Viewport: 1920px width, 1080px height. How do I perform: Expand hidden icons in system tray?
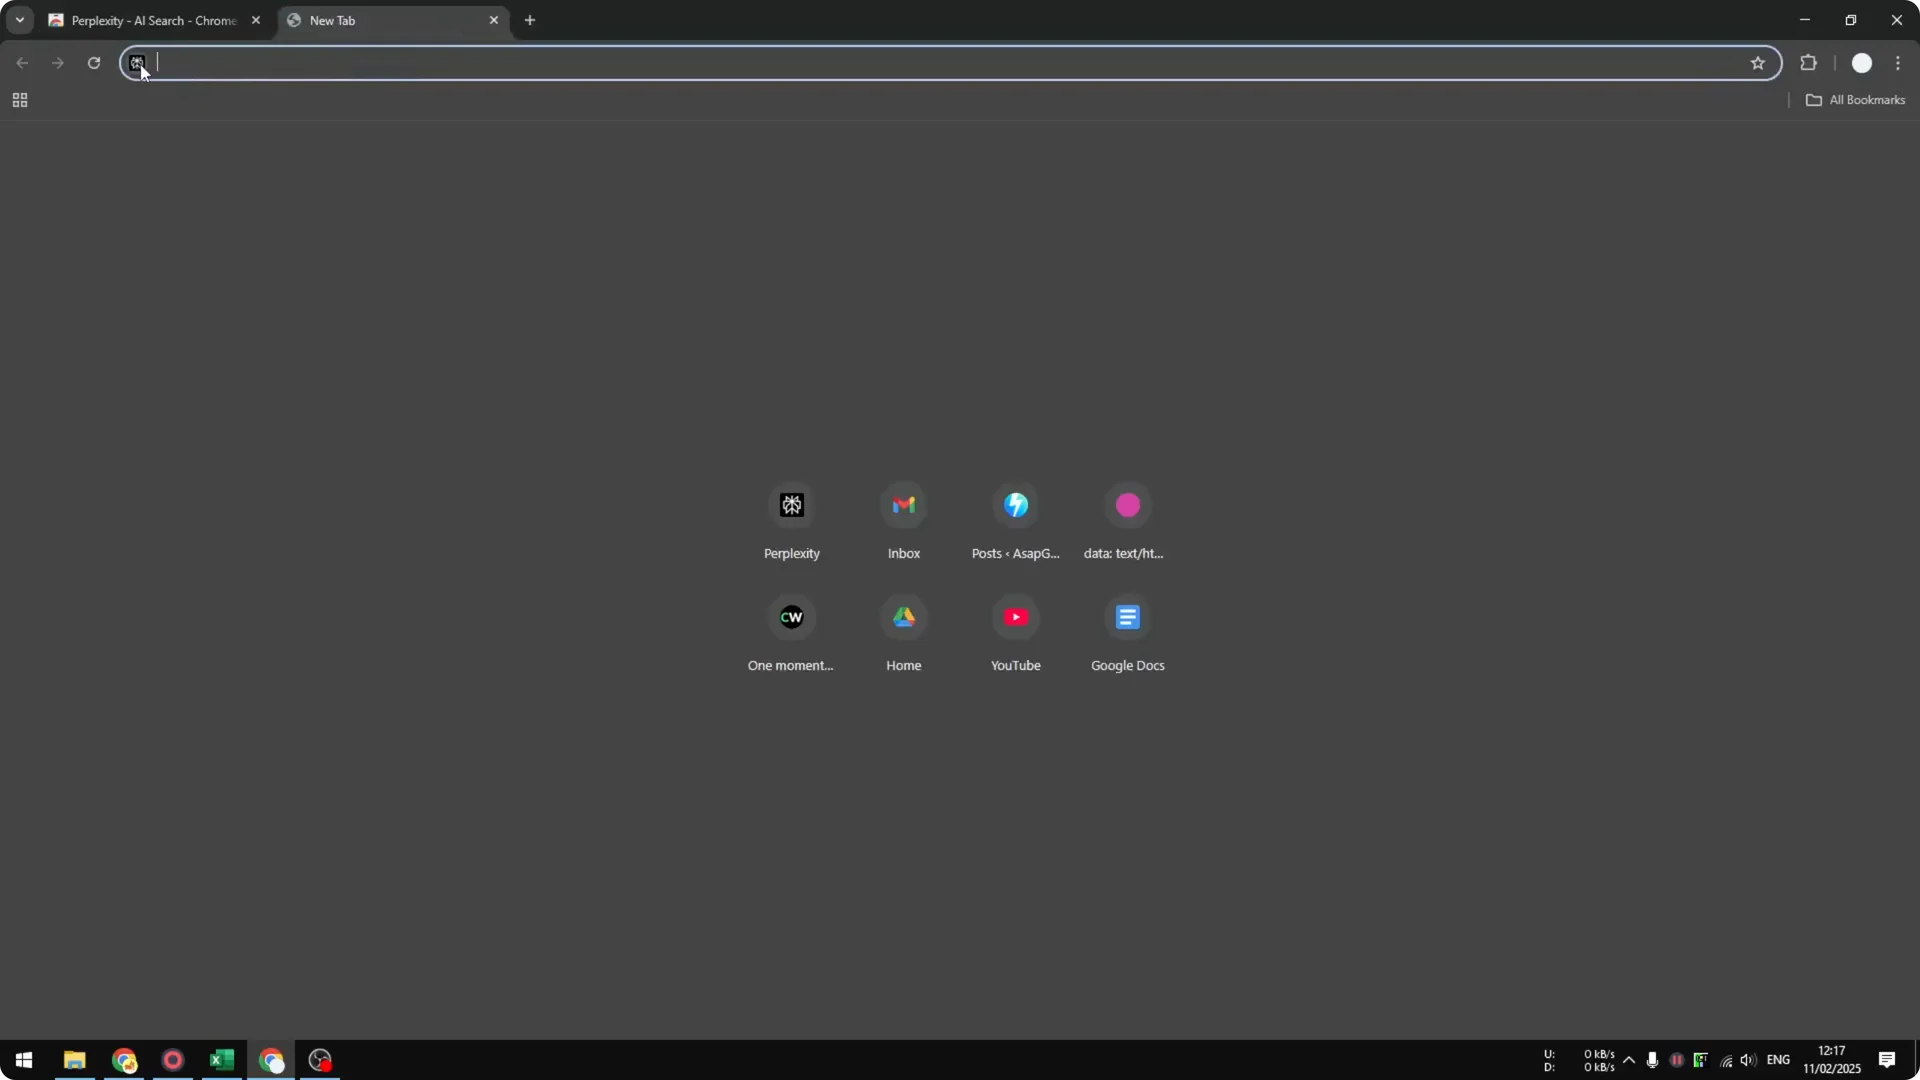coord(1630,1060)
